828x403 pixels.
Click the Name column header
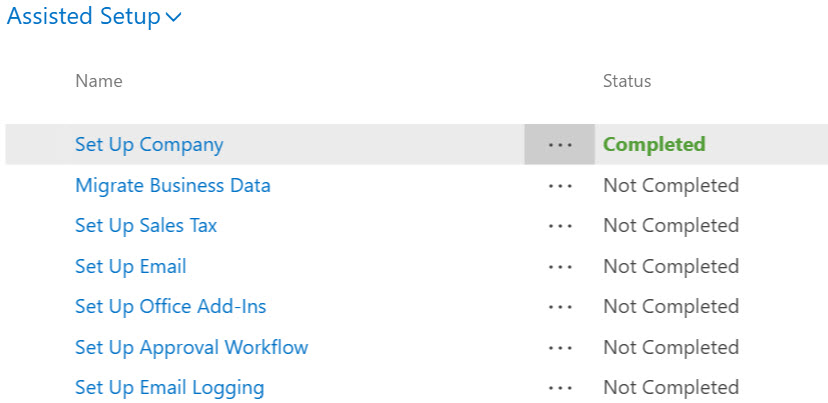(99, 81)
